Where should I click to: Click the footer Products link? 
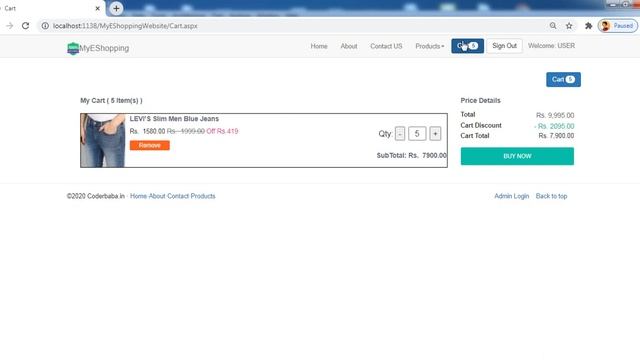coord(203,196)
